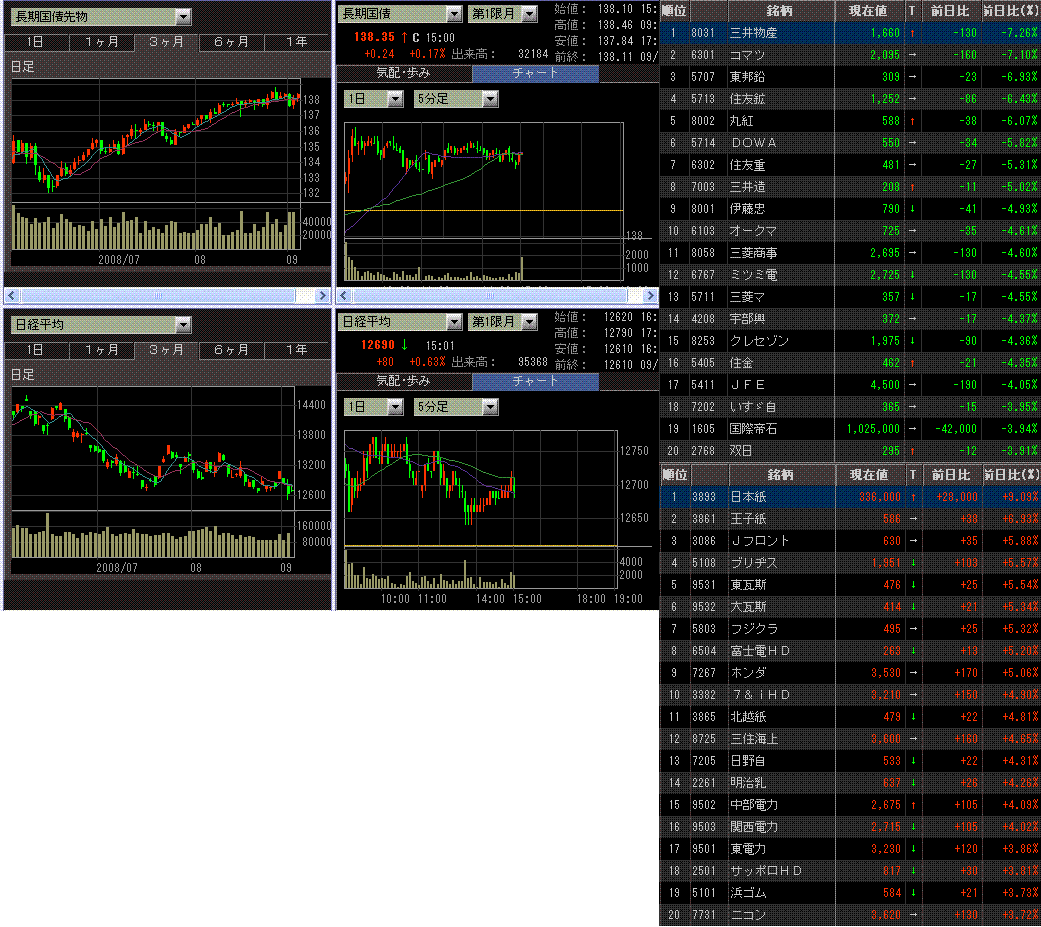Sort gainers table by 前日比 column header

pyautogui.click(x=951, y=475)
